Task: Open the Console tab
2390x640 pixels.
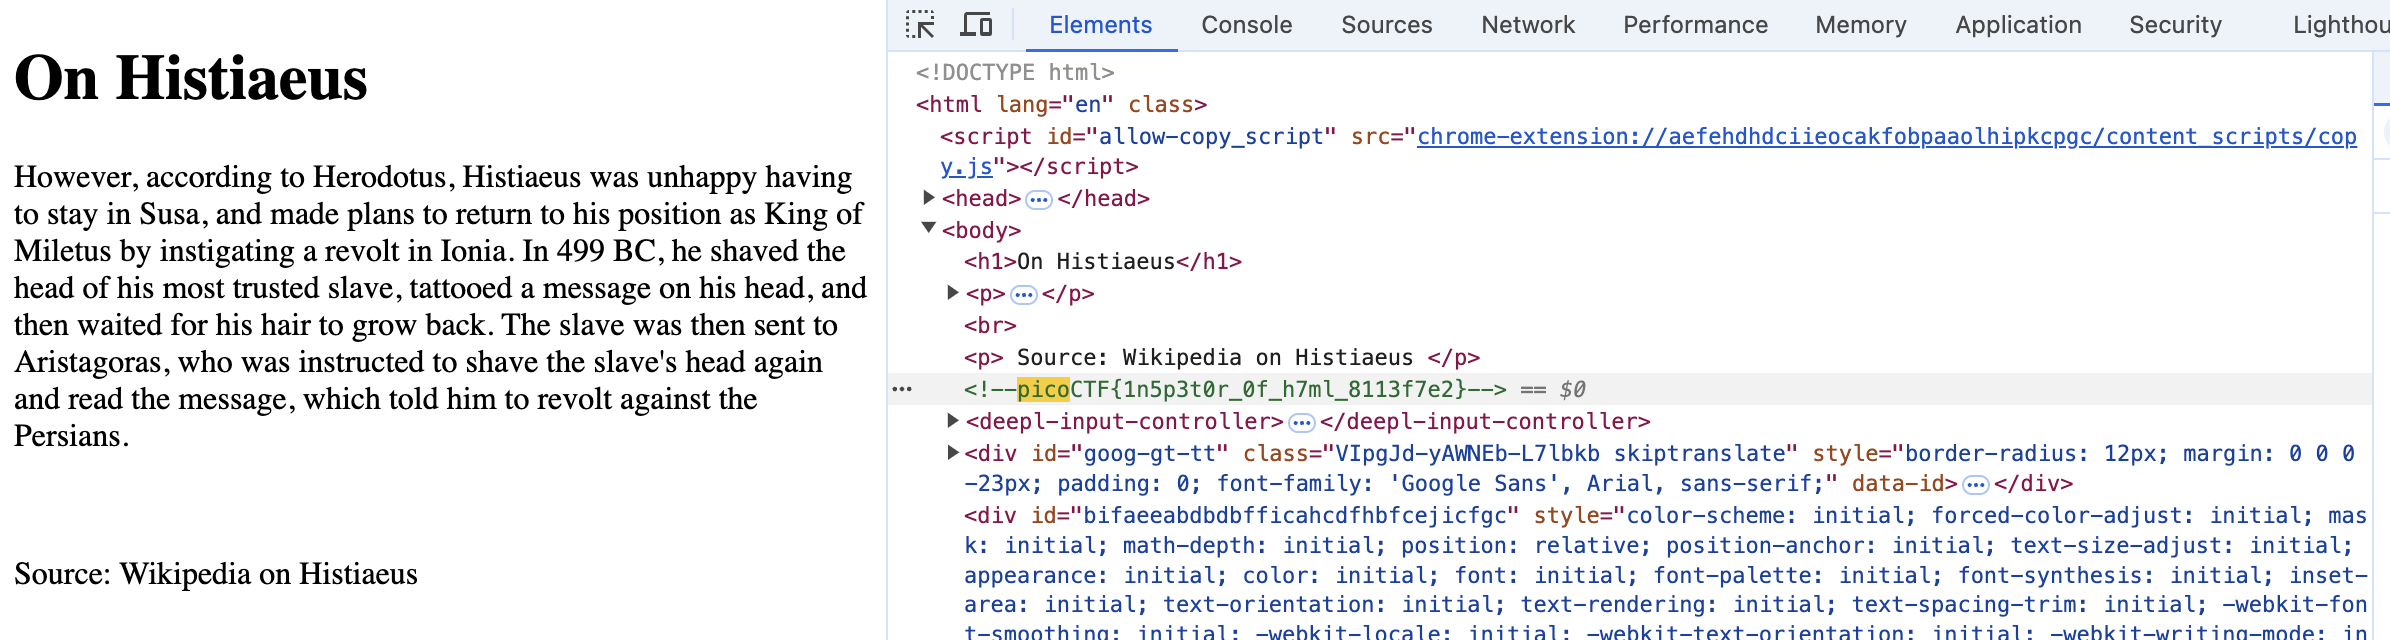Action: point(1247,25)
